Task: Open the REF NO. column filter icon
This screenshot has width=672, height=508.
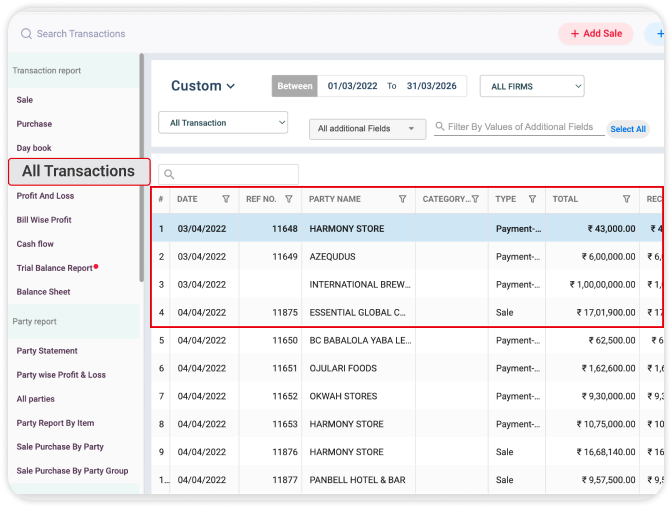Action: coord(289,199)
